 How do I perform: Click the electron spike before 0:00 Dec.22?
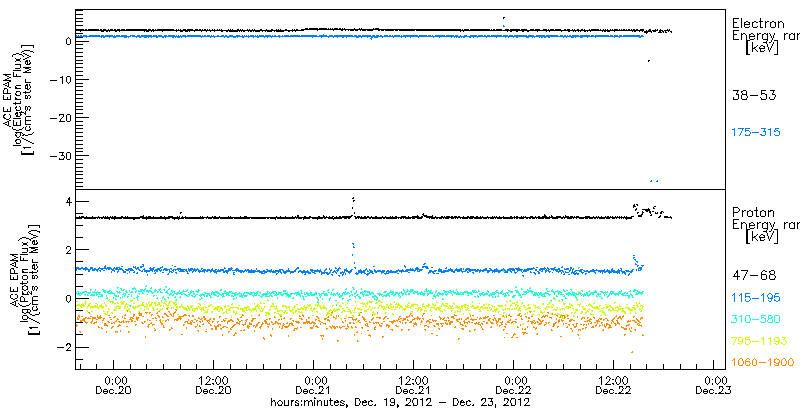click(x=504, y=22)
